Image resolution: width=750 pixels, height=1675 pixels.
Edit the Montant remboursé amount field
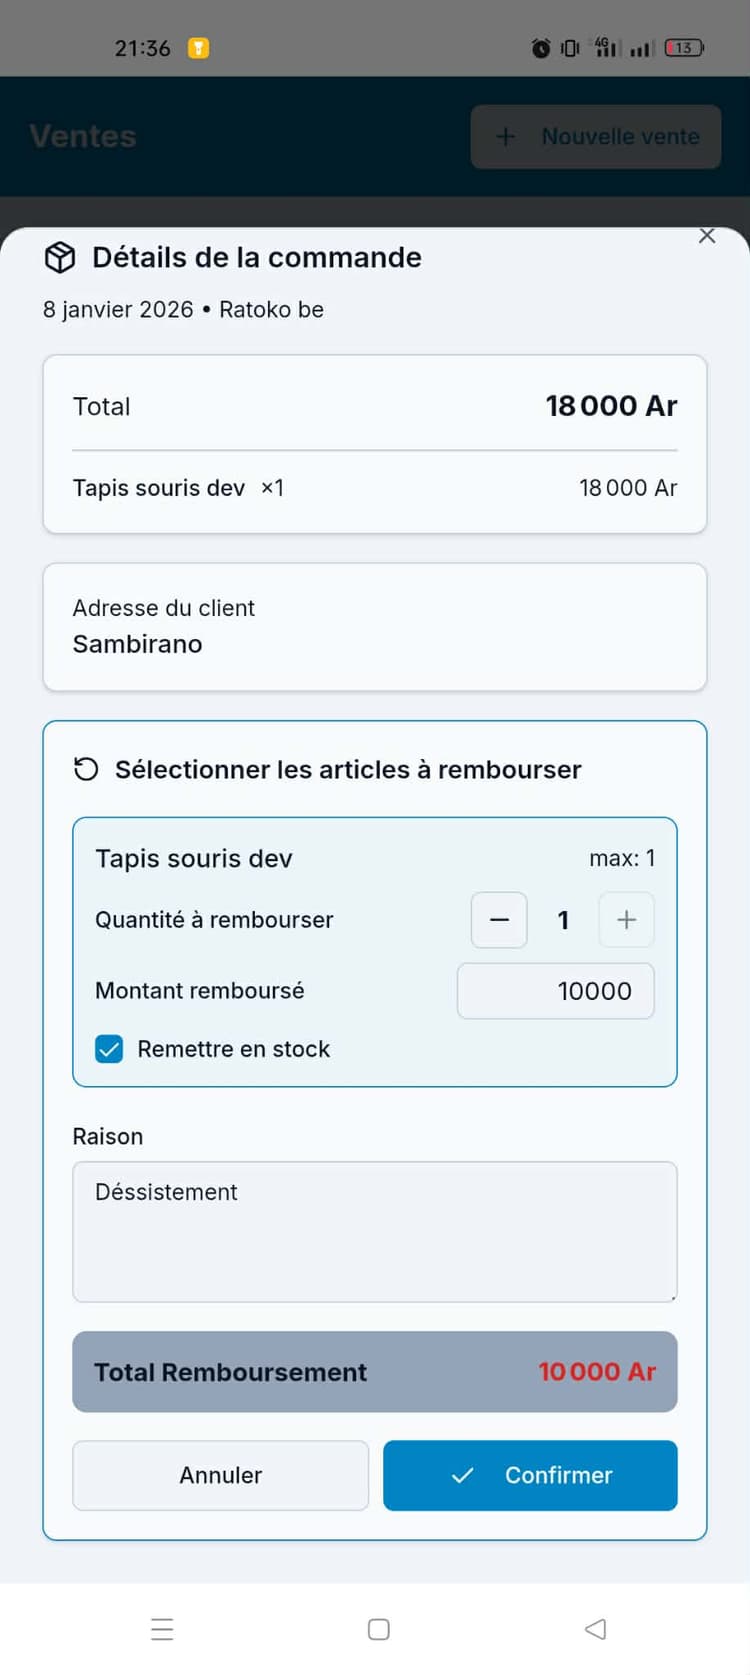point(556,991)
